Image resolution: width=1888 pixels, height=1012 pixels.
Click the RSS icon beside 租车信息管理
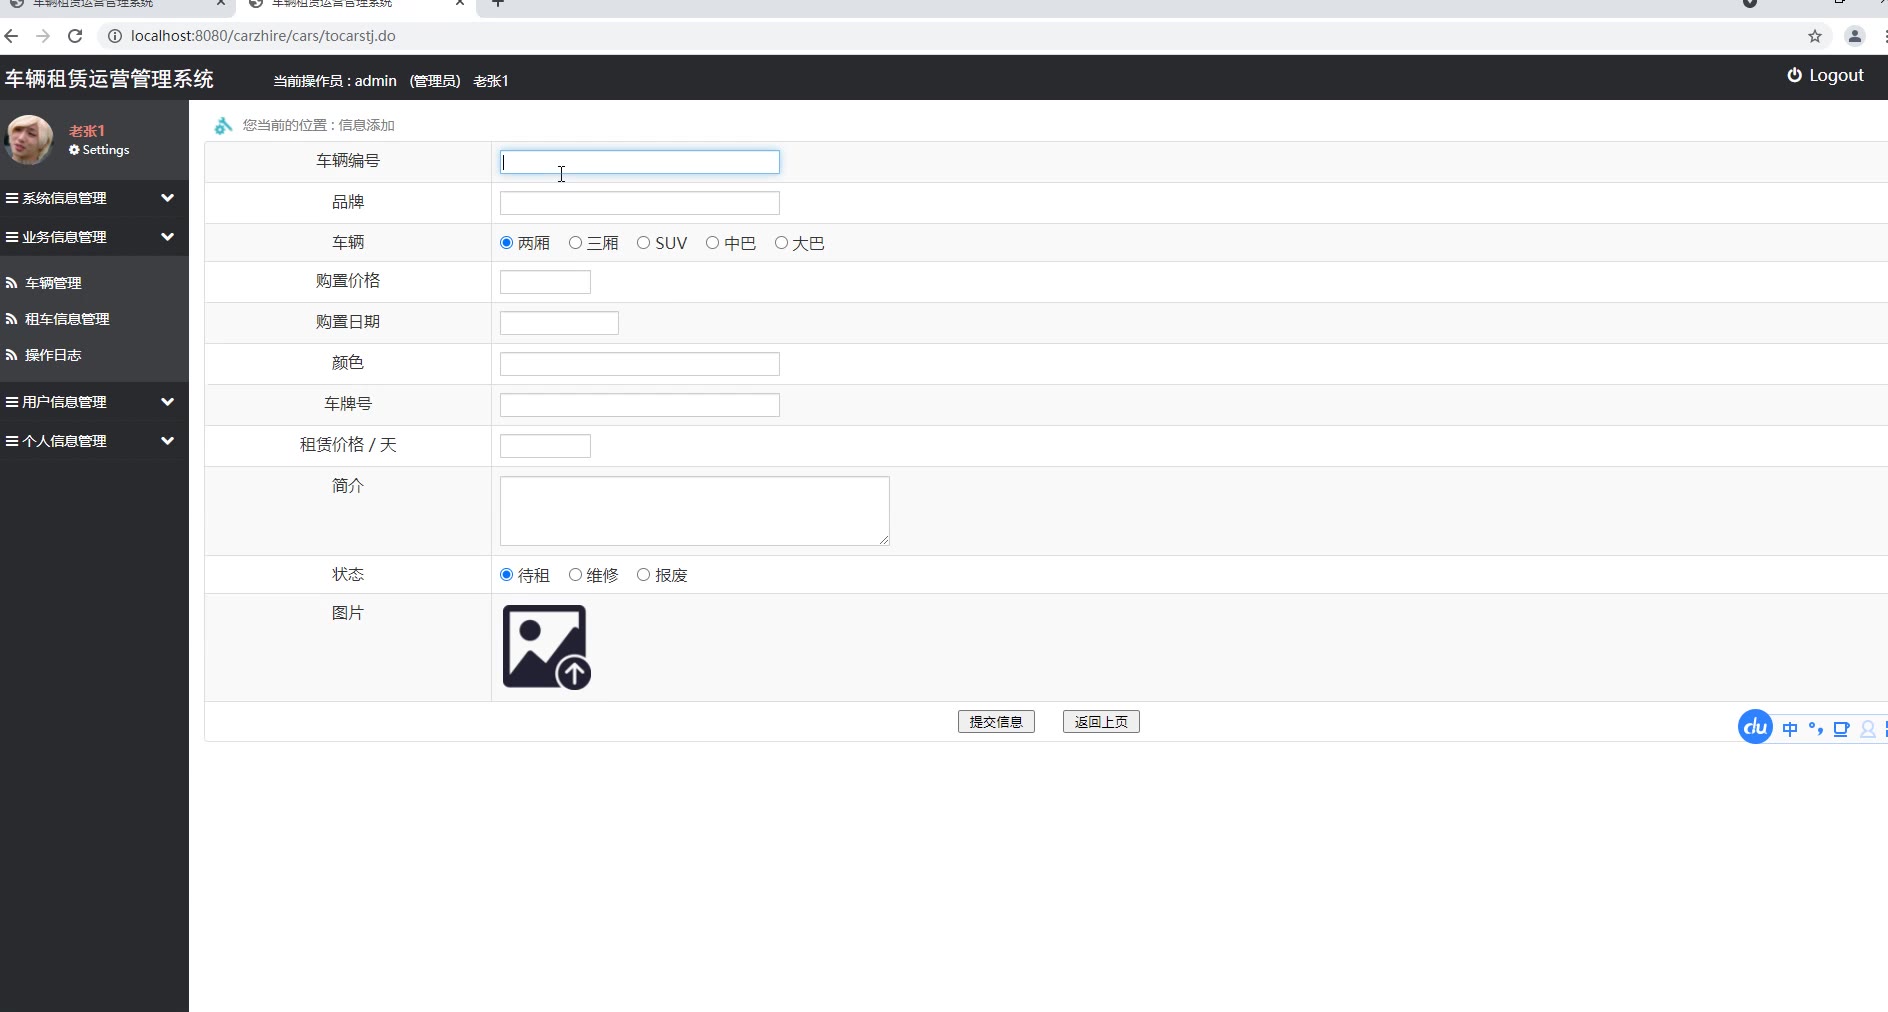click(12, 319)
